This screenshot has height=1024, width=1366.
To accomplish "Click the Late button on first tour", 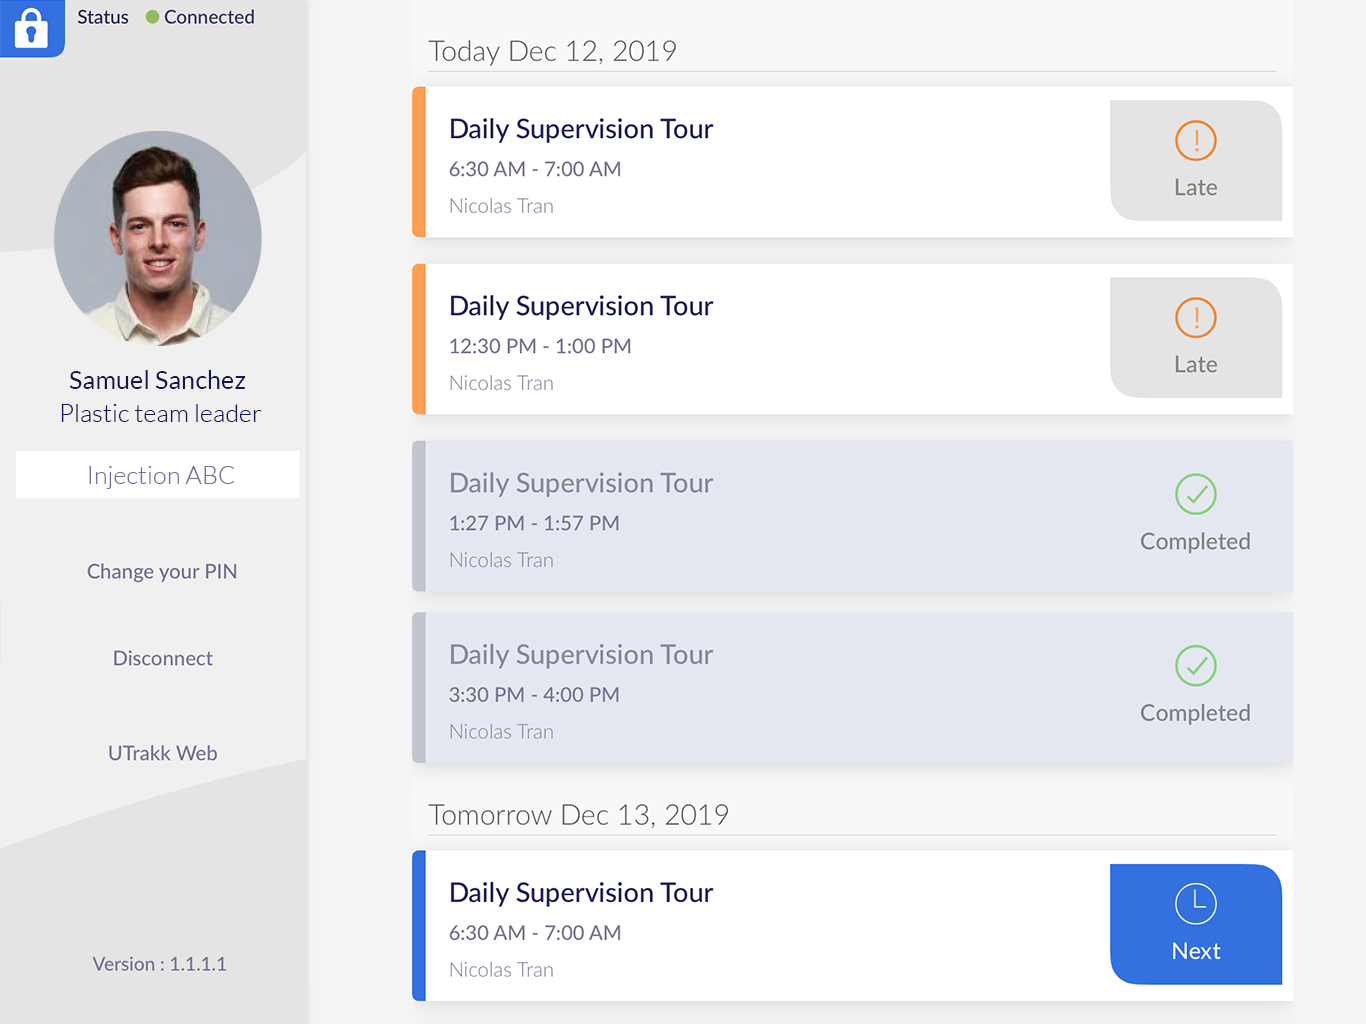I will coord(1196,160).
